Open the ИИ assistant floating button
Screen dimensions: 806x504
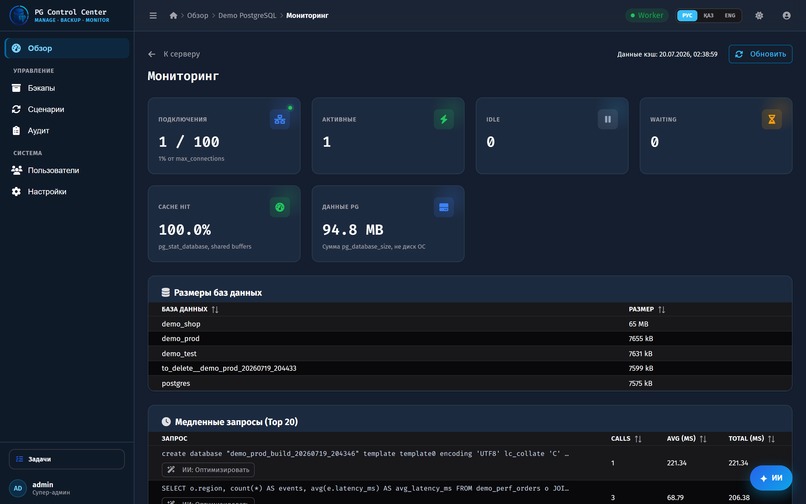click(x=771, y=478)
